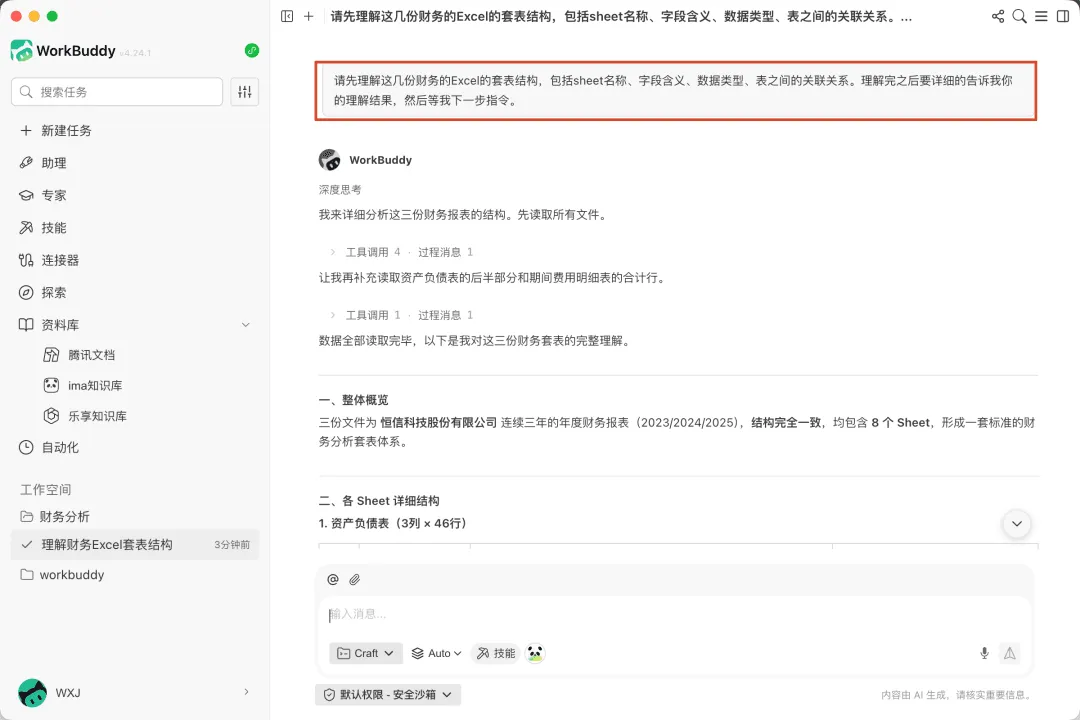Click the WorkBuddy assistant avatar in chat

[329, 160]
